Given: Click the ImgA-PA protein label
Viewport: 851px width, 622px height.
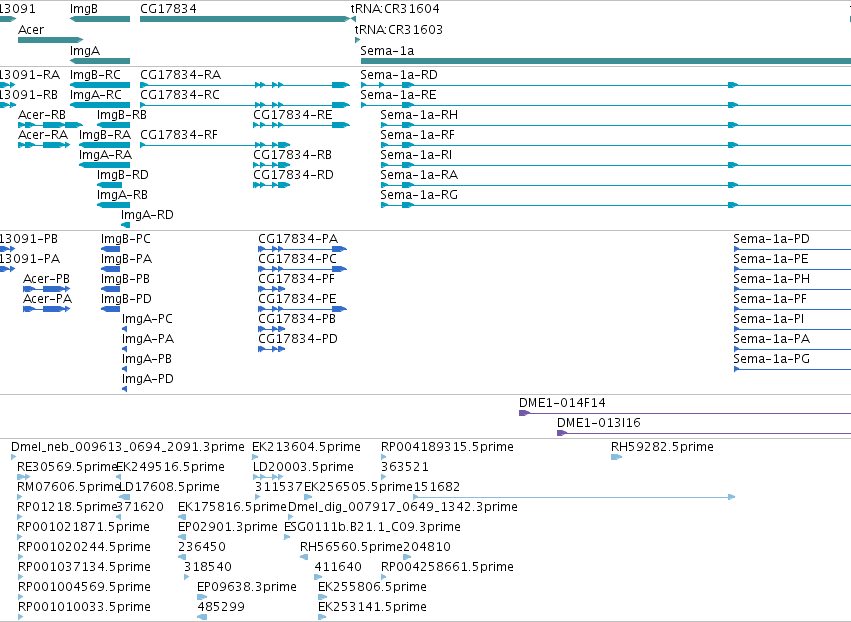Looking at the screenshot, I should point(148,339).
